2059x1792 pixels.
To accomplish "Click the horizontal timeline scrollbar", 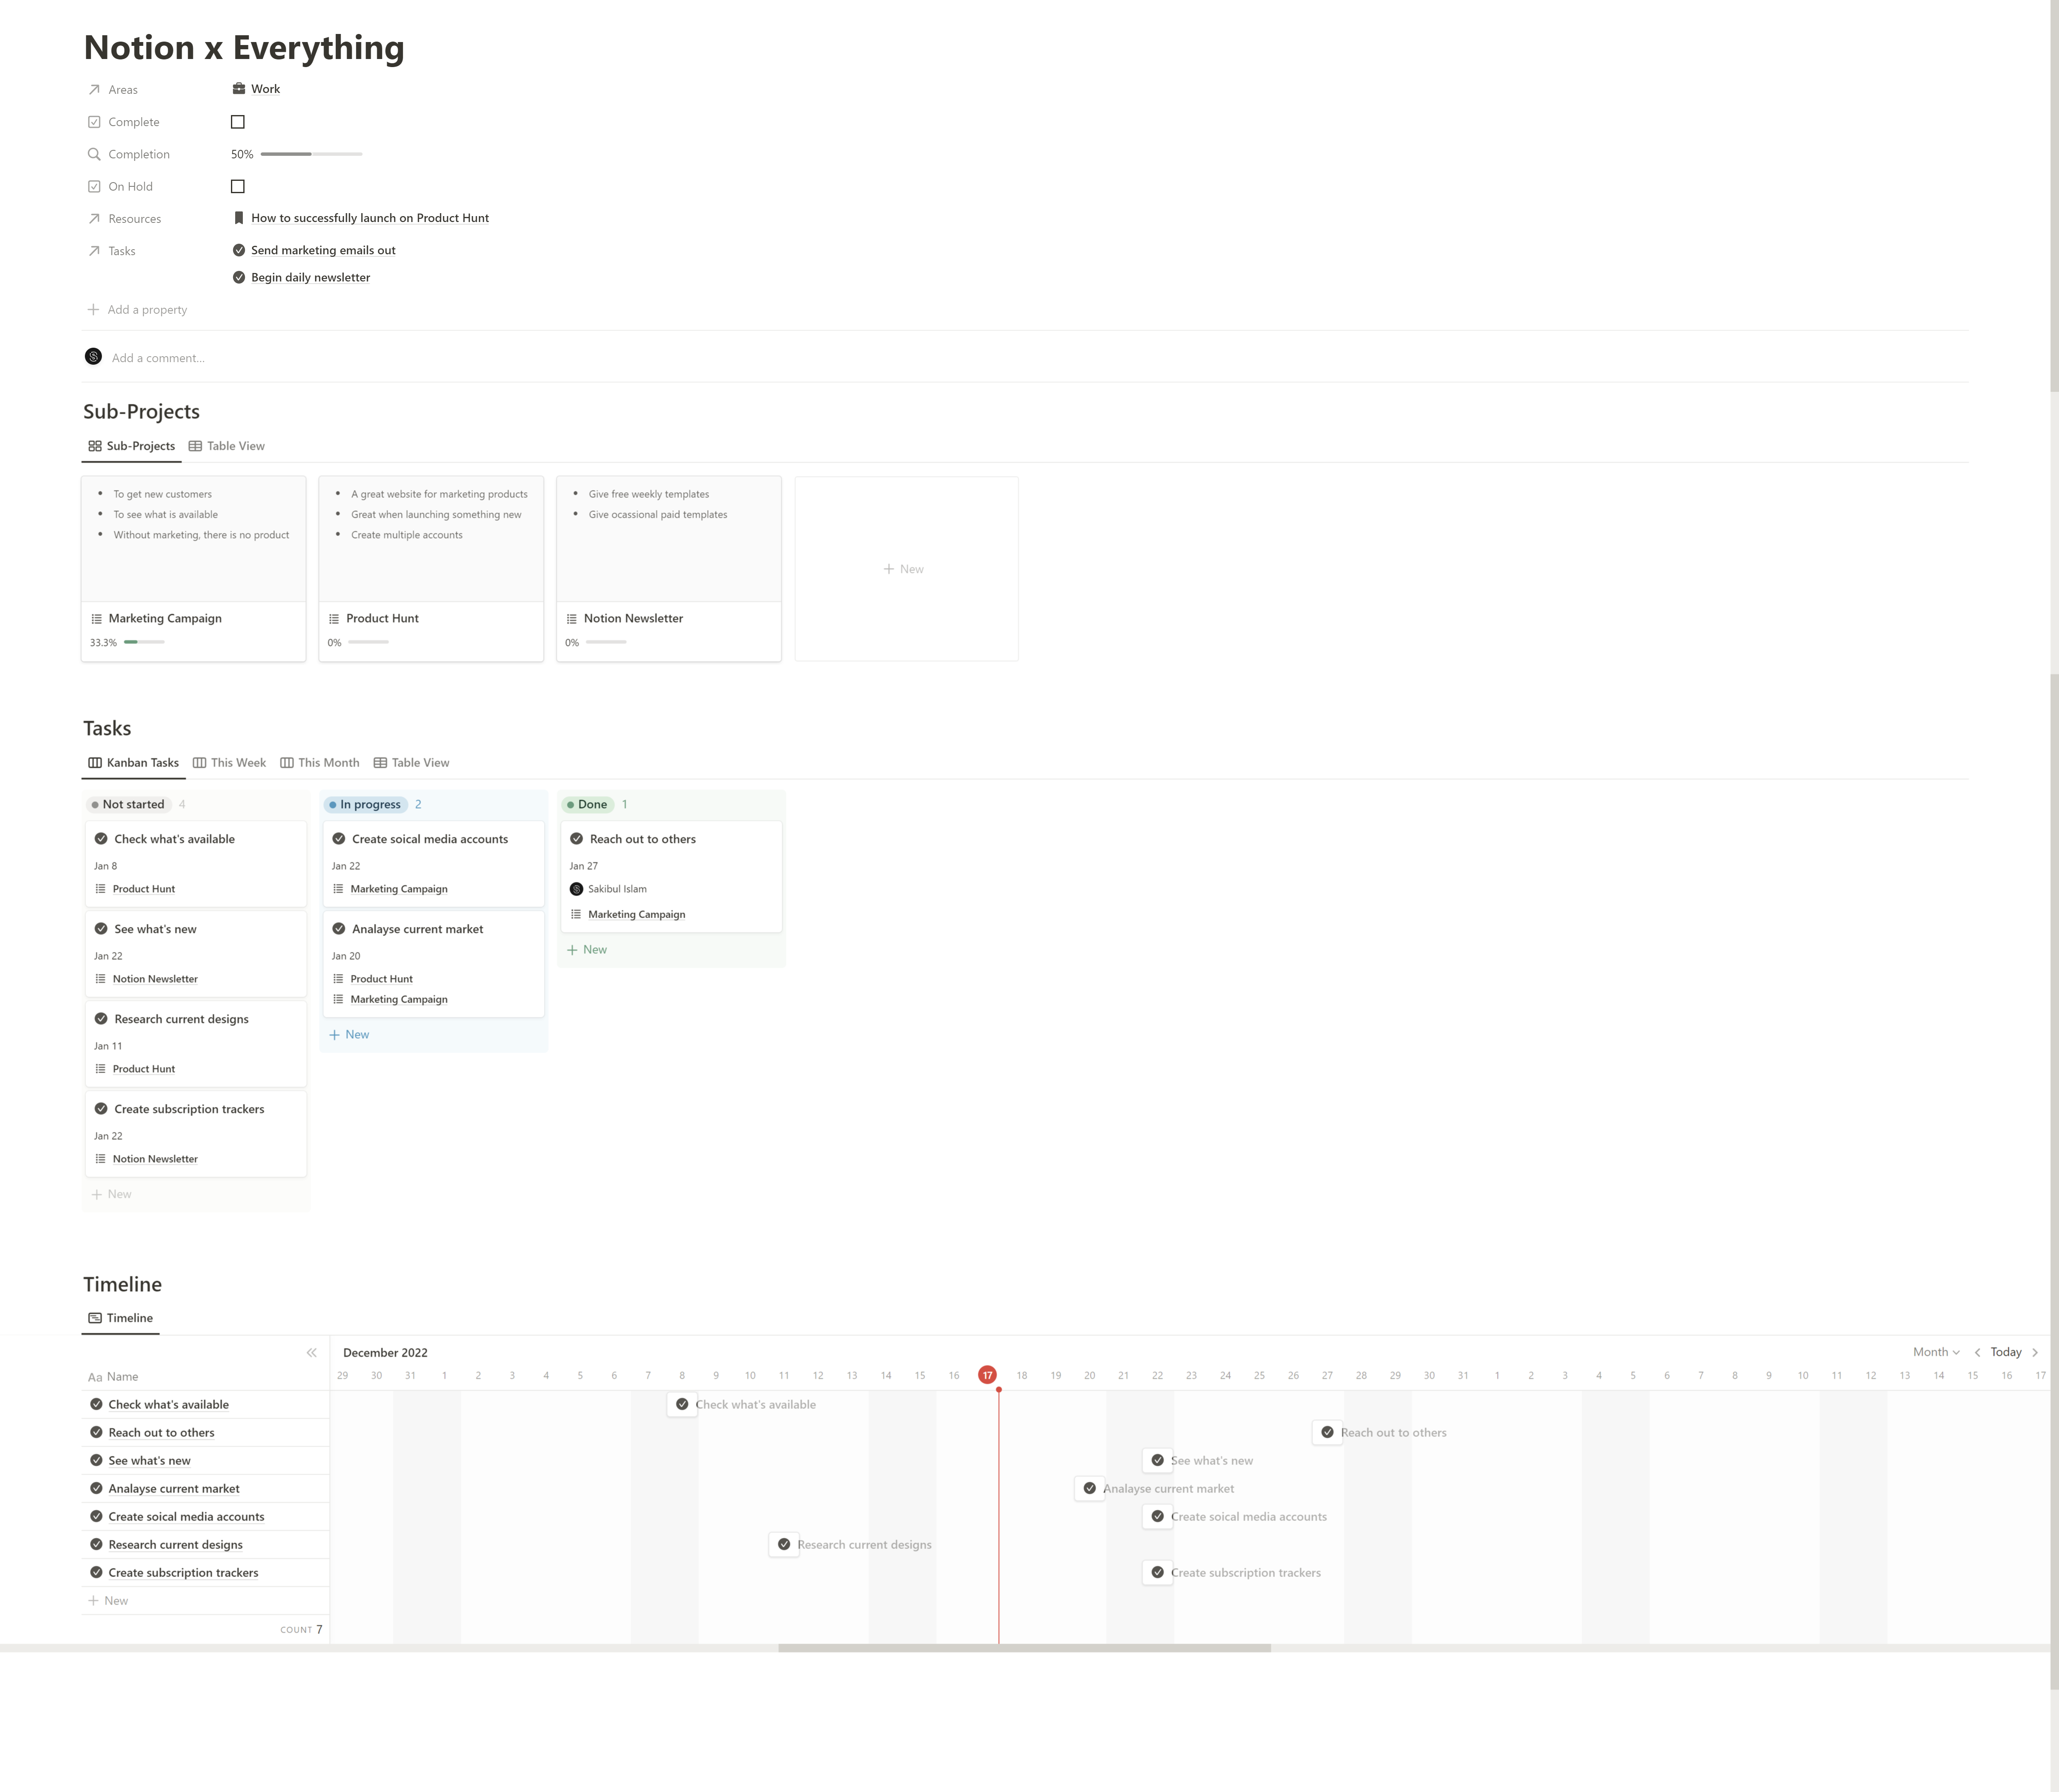I will pyautogui.click(x=1025, y=1648).
